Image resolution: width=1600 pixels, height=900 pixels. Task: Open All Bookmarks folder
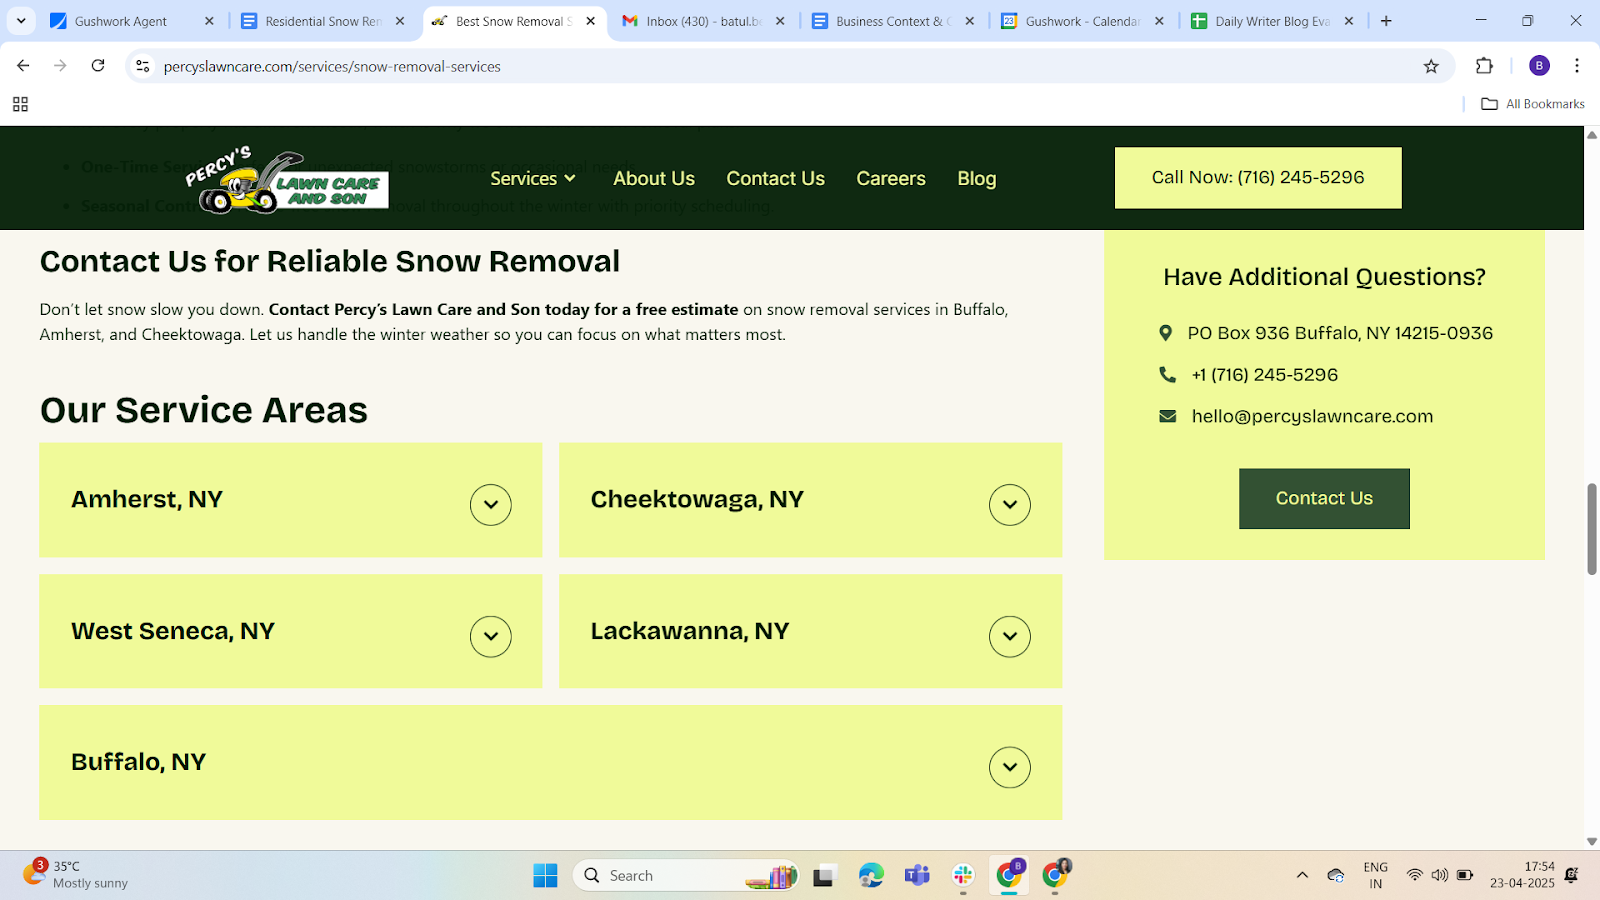point(1533,104)
